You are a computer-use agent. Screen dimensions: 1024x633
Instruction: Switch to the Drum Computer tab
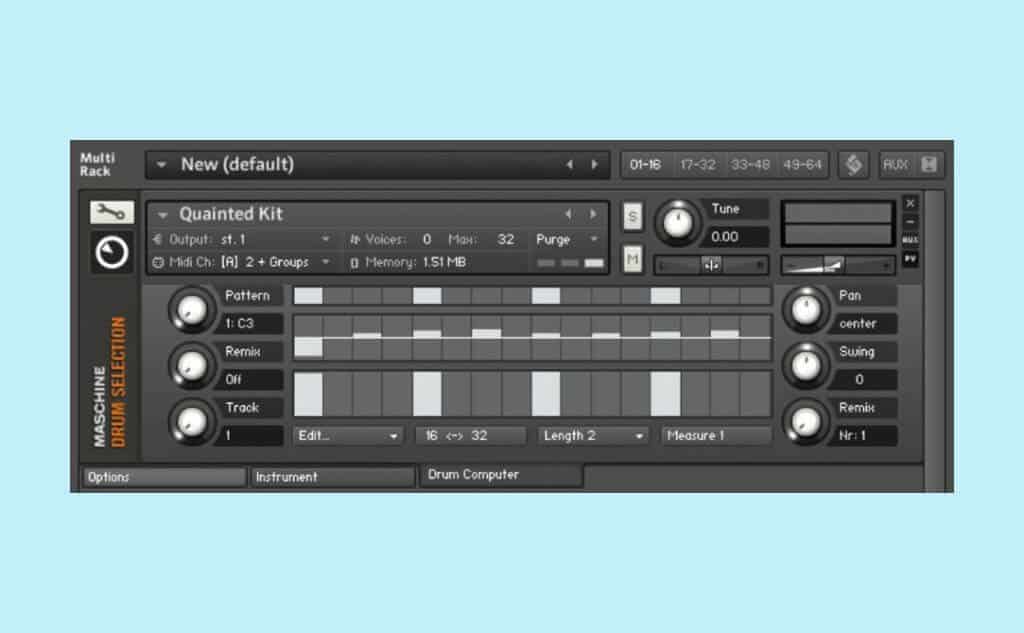click(x=500, y=475)
